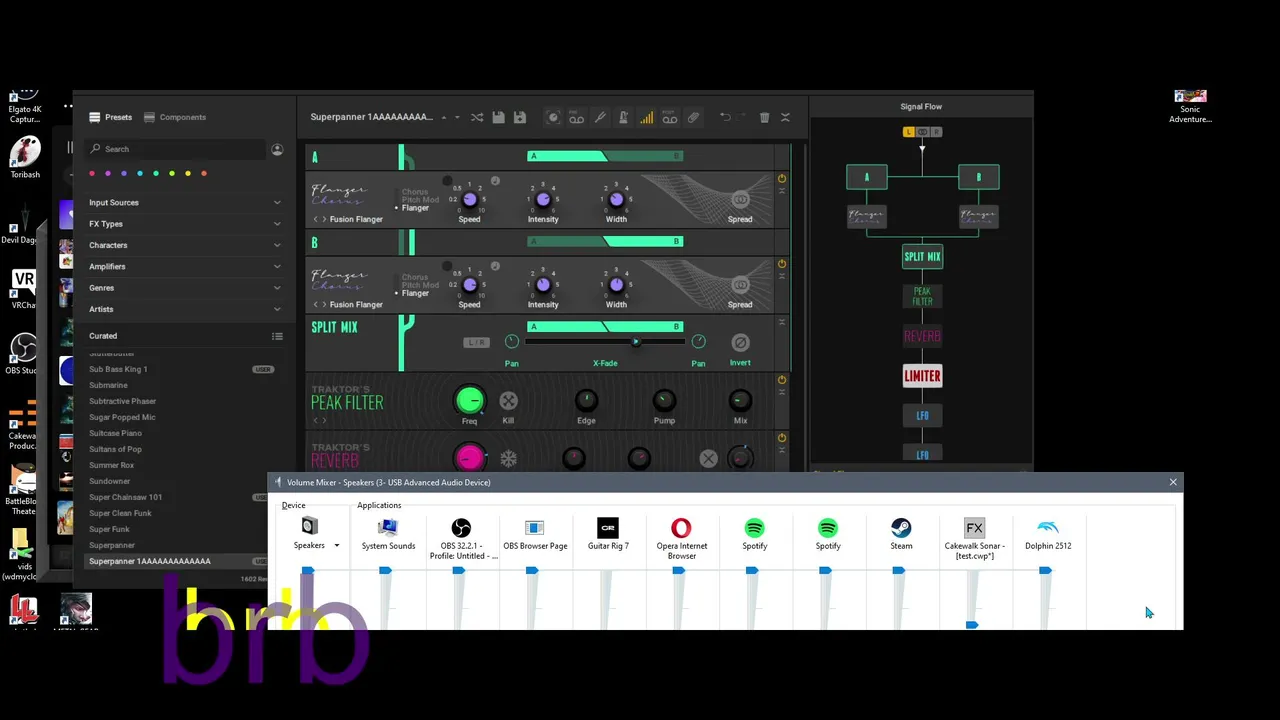This screenshot has height=720, width=1280.
Task: Collapse all rack components icon
Action: (785, 117)
